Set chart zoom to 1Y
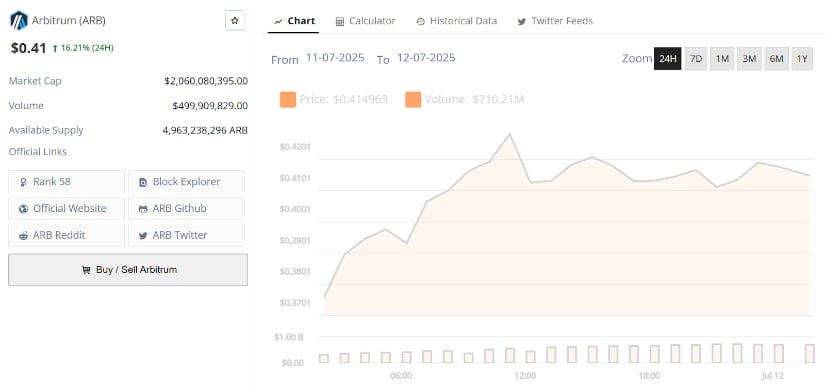 coord(802,59)
